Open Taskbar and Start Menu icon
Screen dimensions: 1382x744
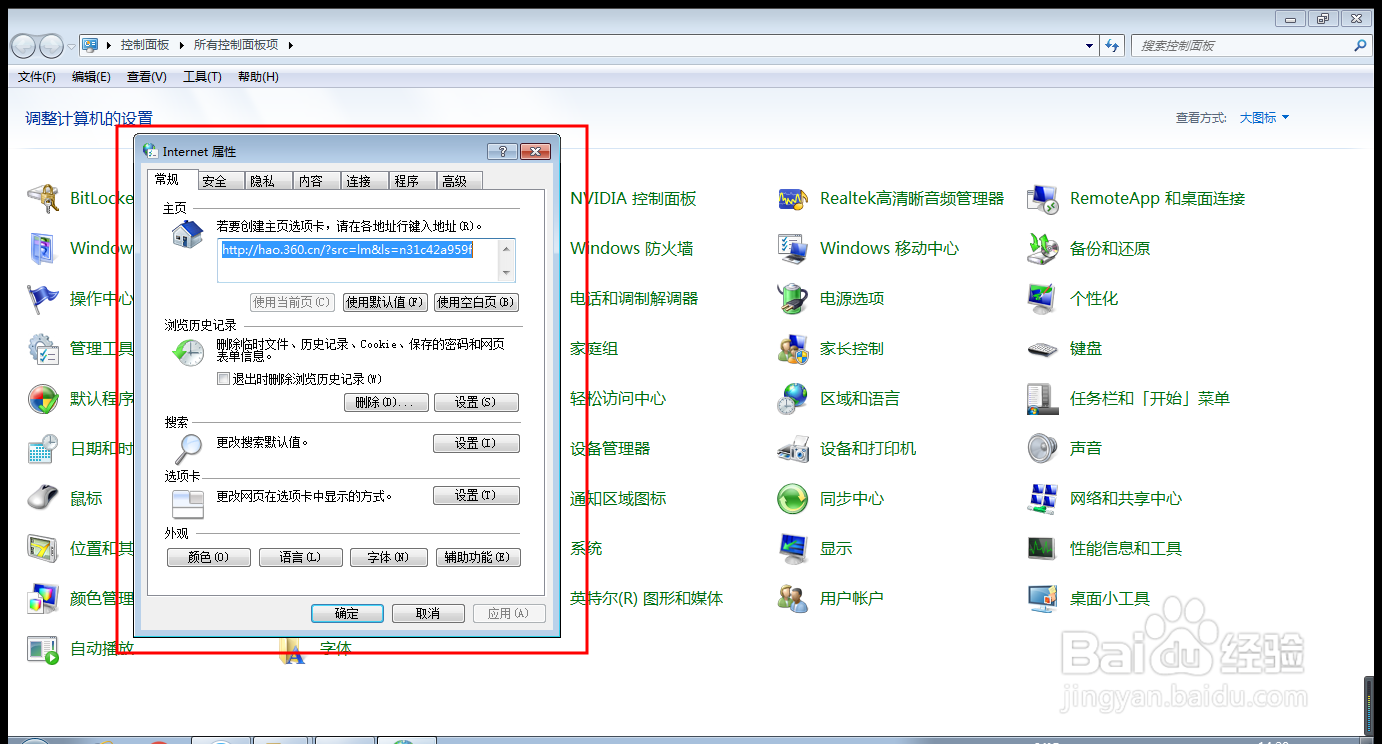point(1043,398)
